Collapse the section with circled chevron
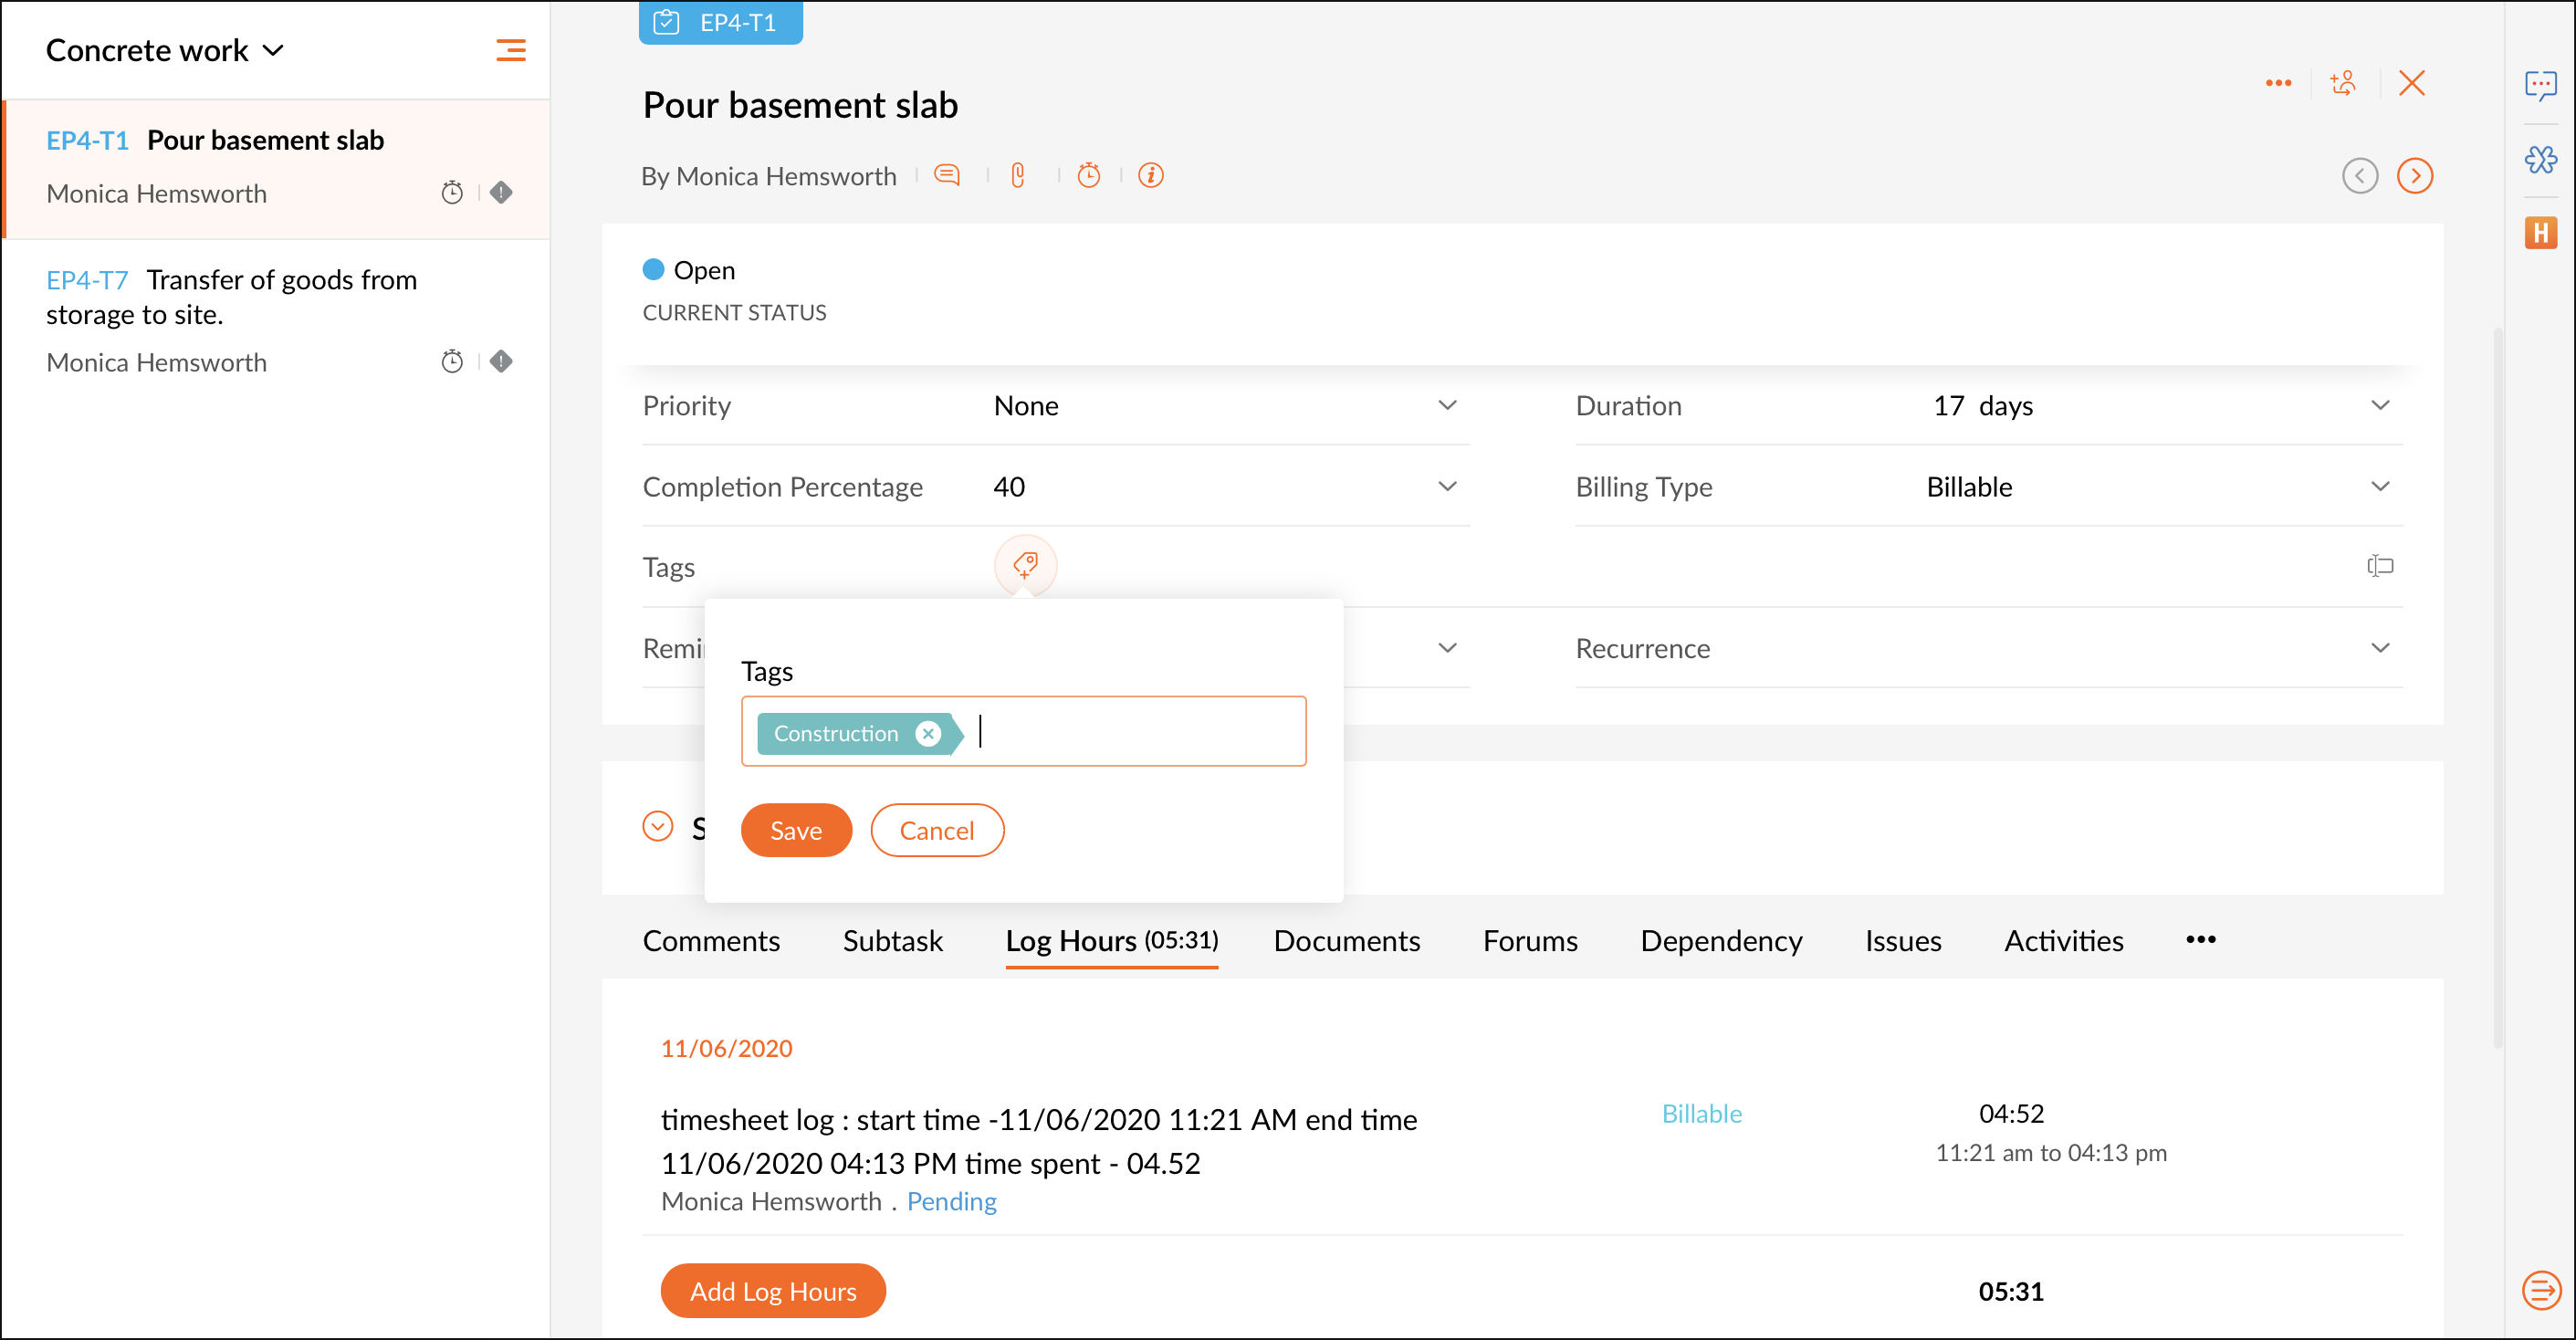Viewport: 2576px width, 1340px height. 657,827
